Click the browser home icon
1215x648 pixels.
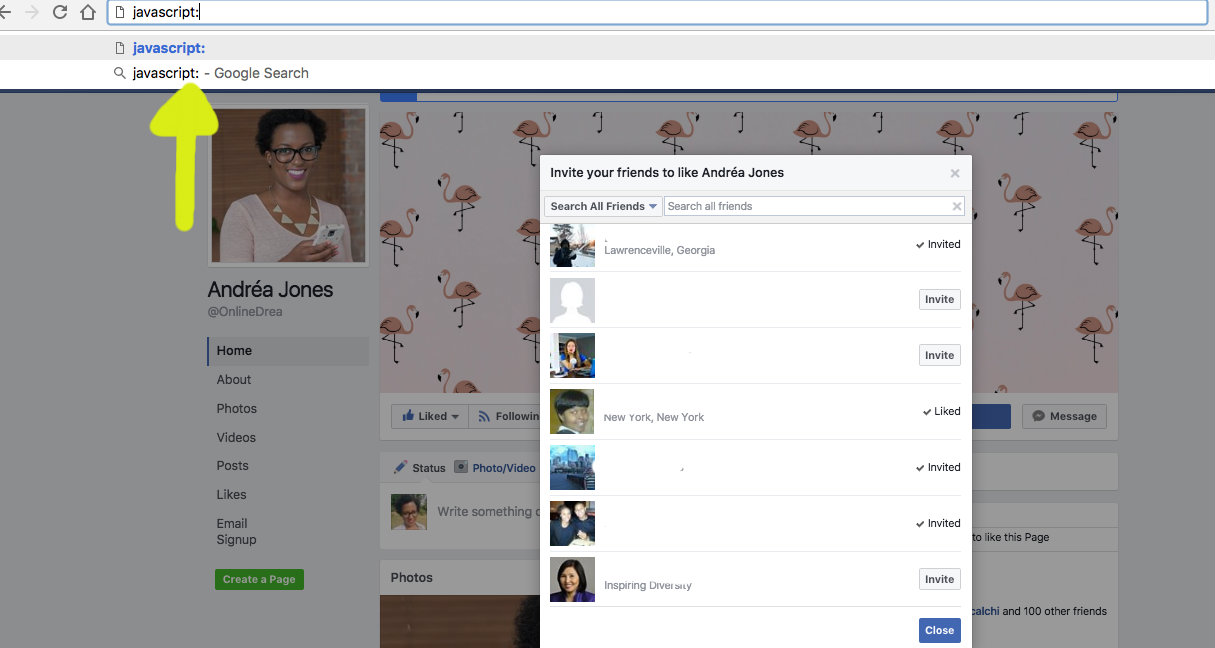[x=88, y=12]
